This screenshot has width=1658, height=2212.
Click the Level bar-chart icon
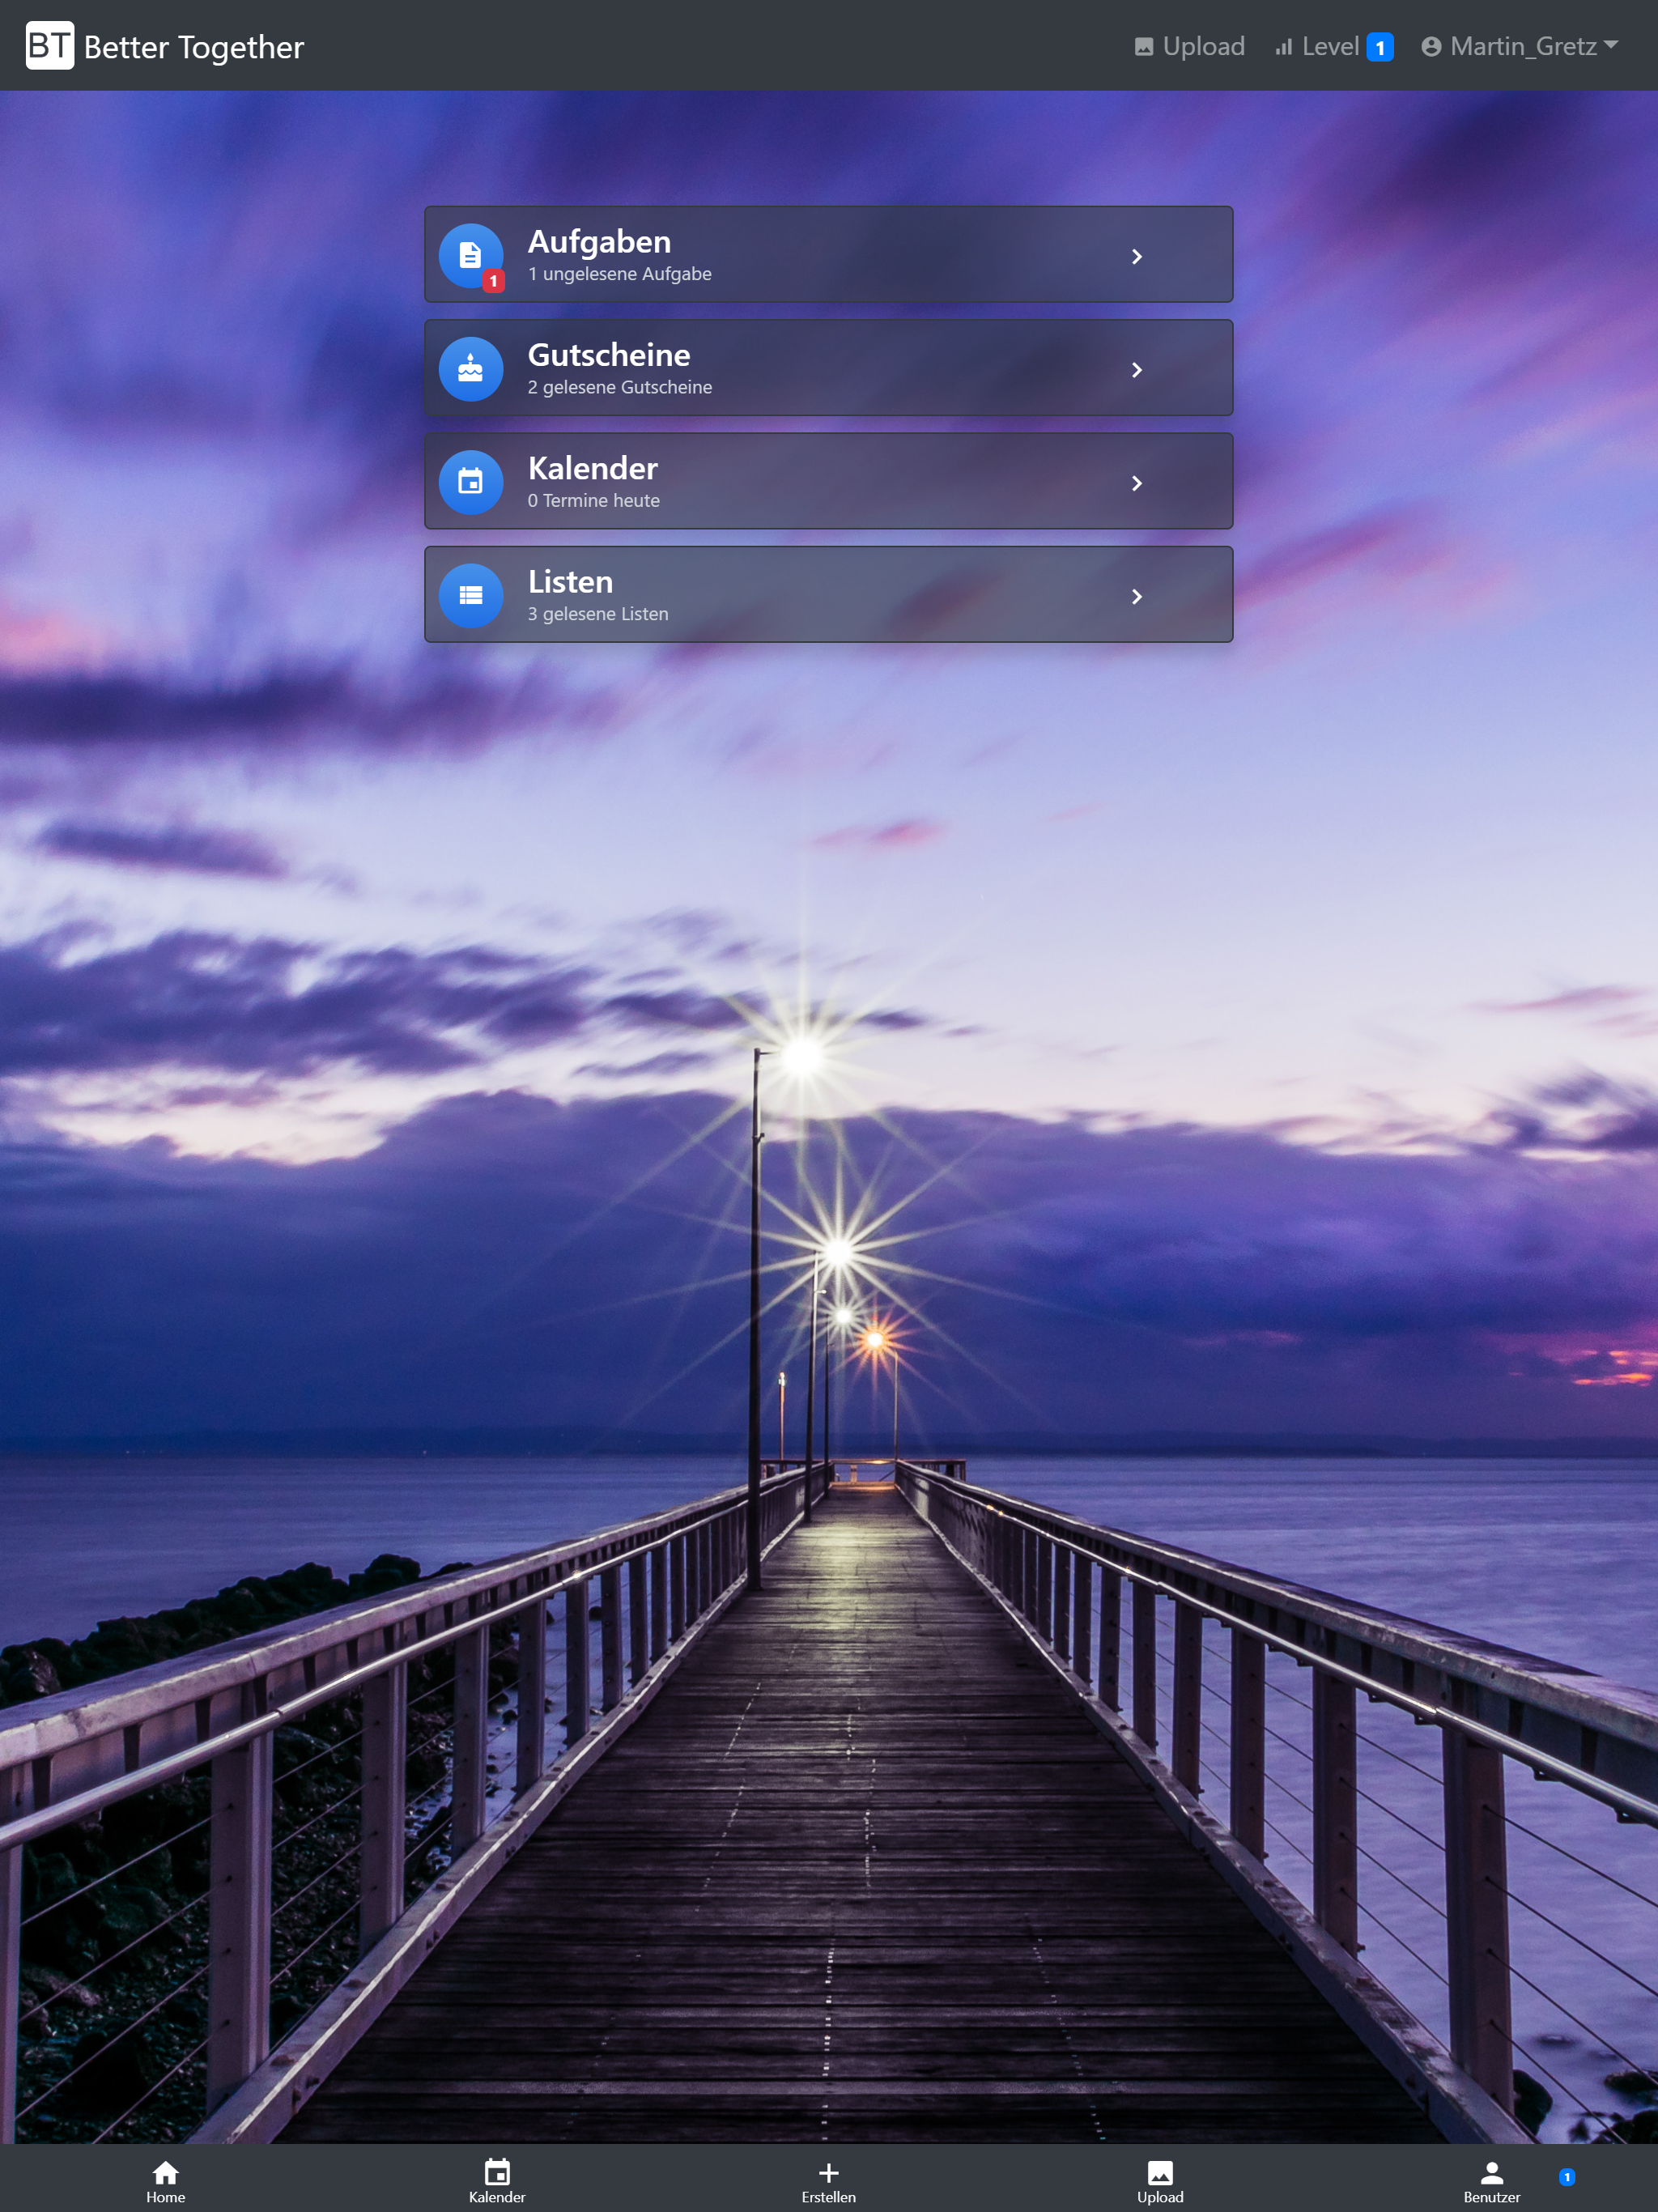pyautogui.click(x=1284, y=47)
